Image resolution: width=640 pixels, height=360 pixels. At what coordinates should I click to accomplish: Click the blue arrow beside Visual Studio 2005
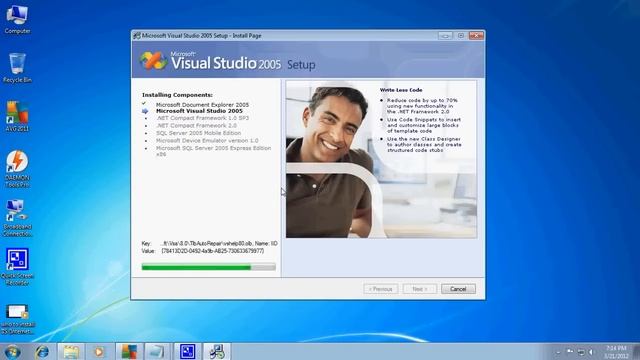(x=145, y=111)
